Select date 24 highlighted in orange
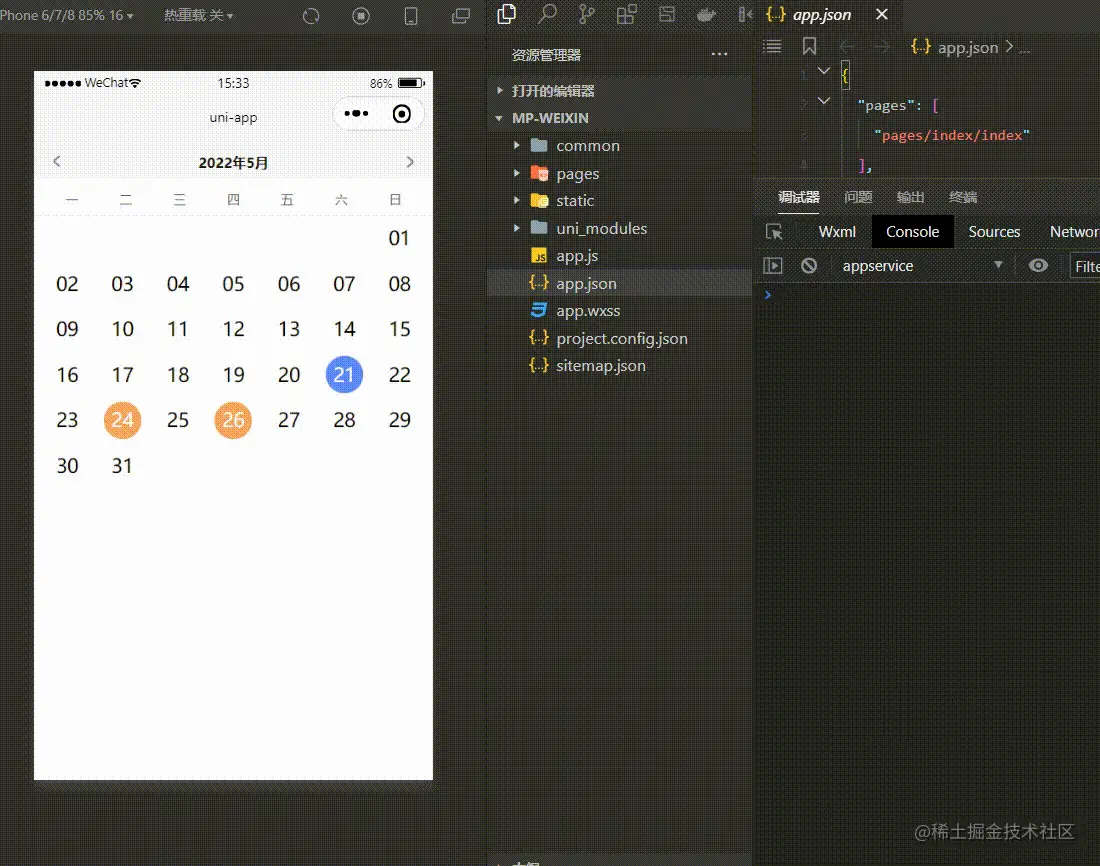The height and width of the screenshot is (866, 1100). pyautogui.click(x=122, y=420)
